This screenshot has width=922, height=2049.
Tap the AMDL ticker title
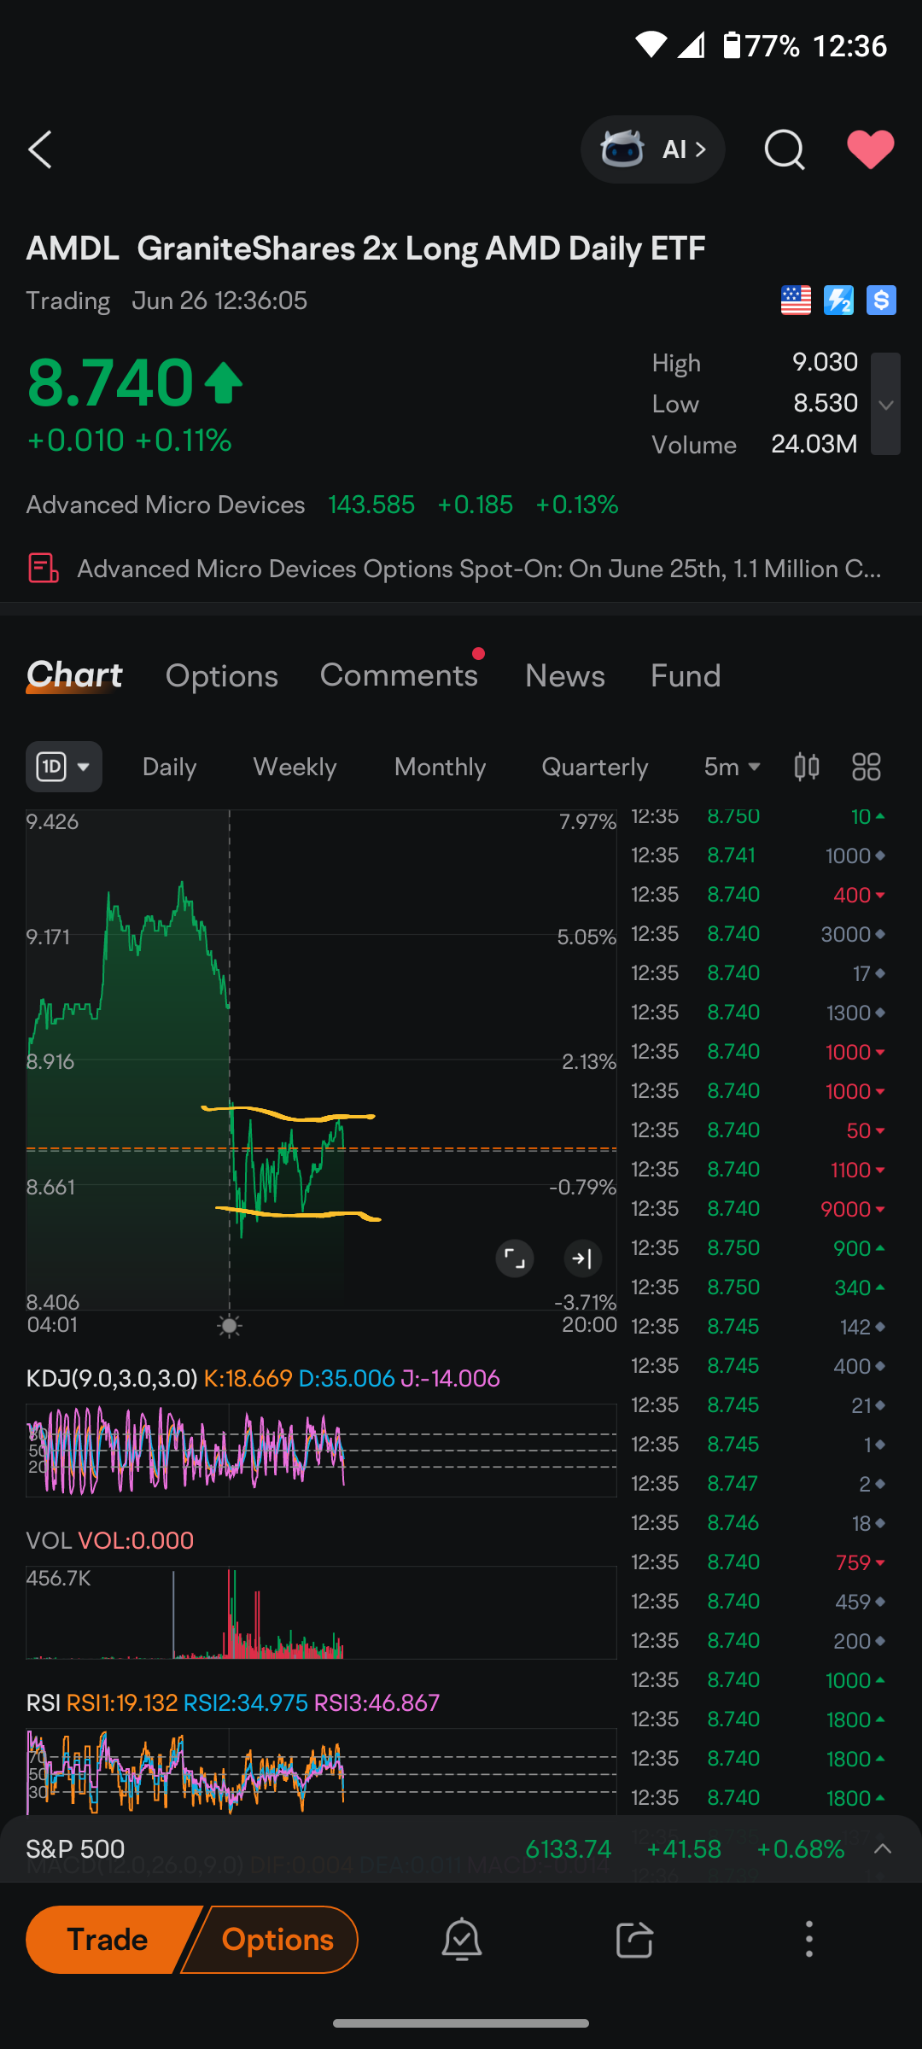[x=72, y=248]
